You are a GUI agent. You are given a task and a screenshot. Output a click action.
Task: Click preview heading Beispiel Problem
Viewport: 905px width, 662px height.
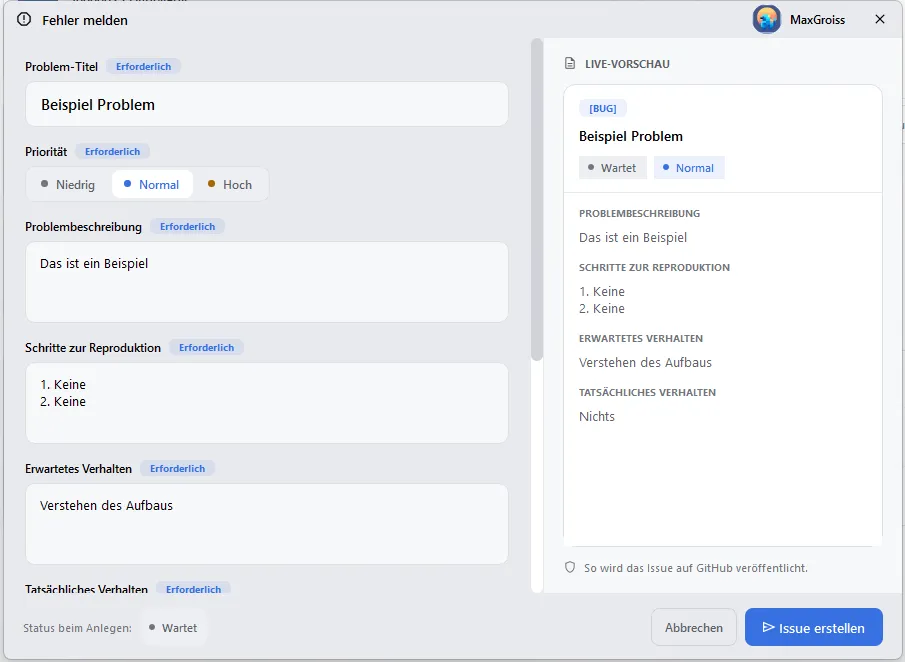[631, 136]
